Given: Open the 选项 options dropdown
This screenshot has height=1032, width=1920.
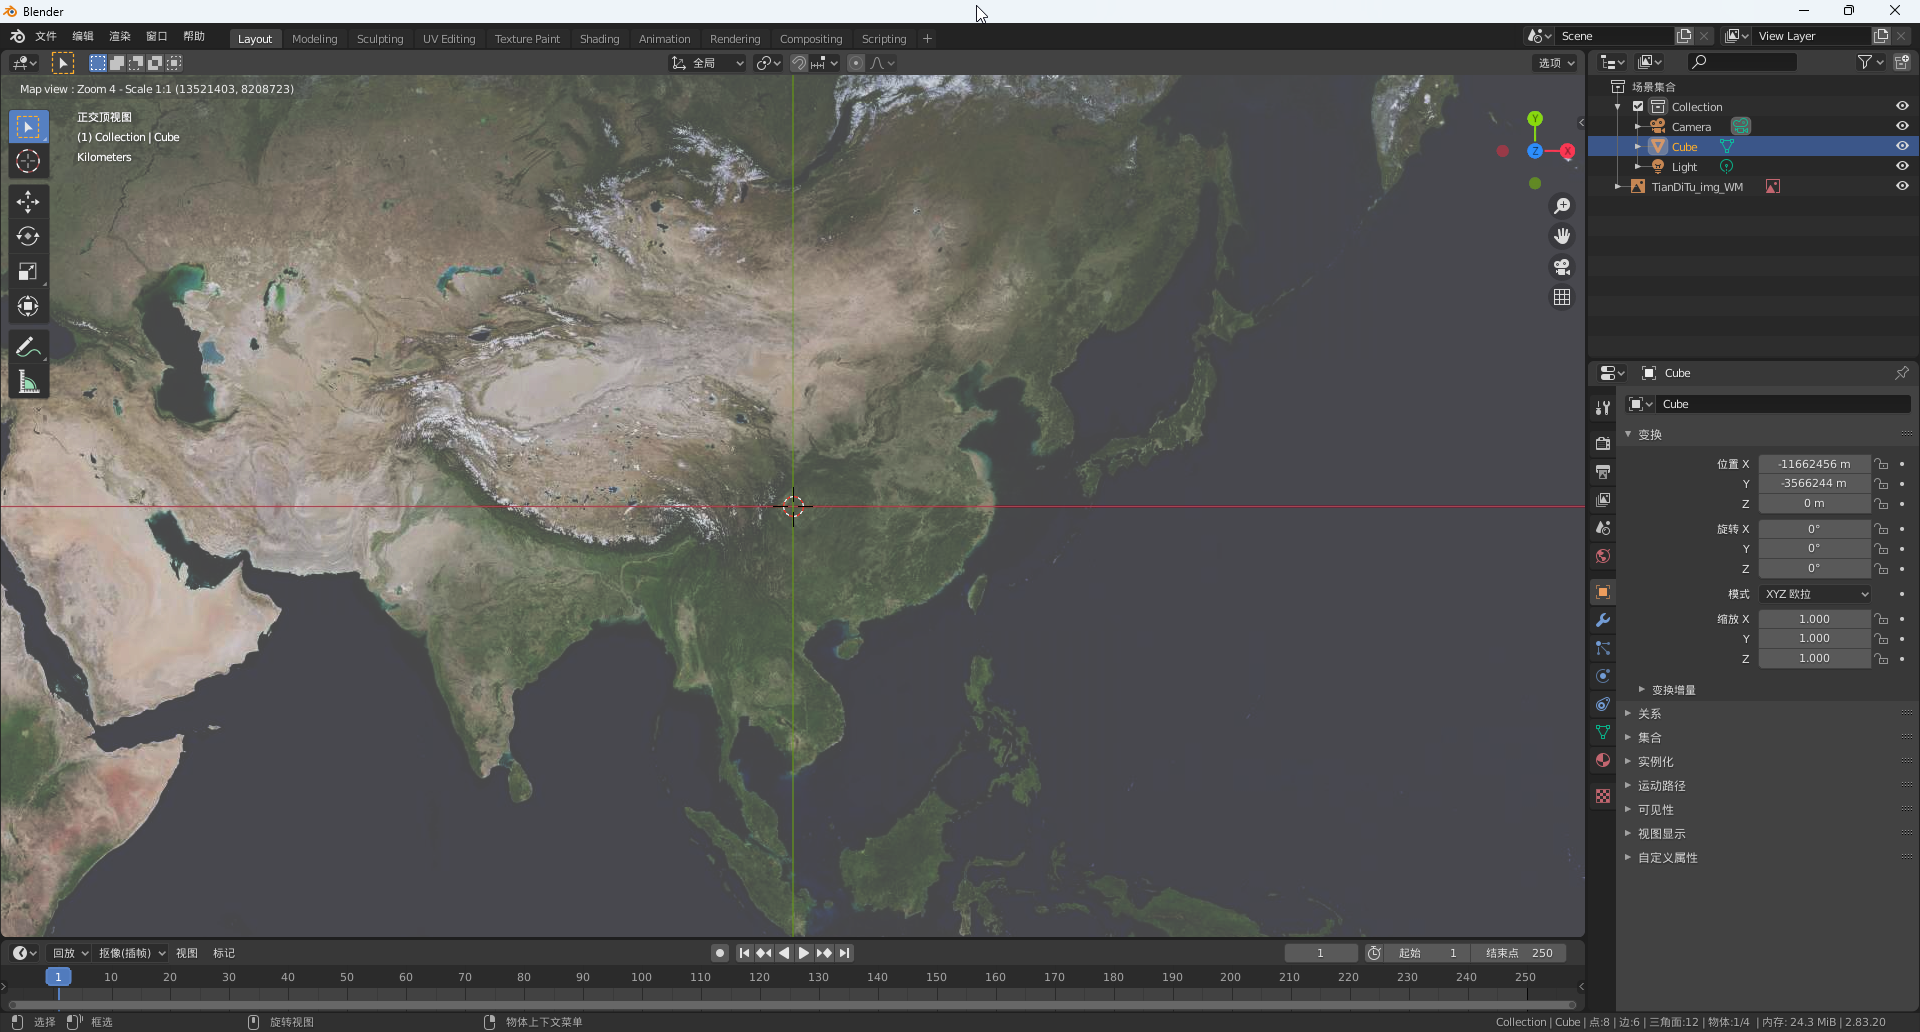Looking at the screenshot, I should pyautogui.click(x=1556, y=63).
